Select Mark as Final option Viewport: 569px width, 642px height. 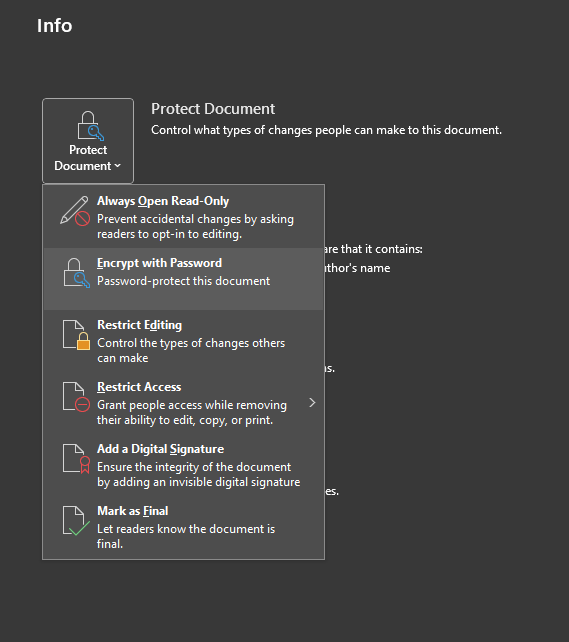tap(183, 527)
